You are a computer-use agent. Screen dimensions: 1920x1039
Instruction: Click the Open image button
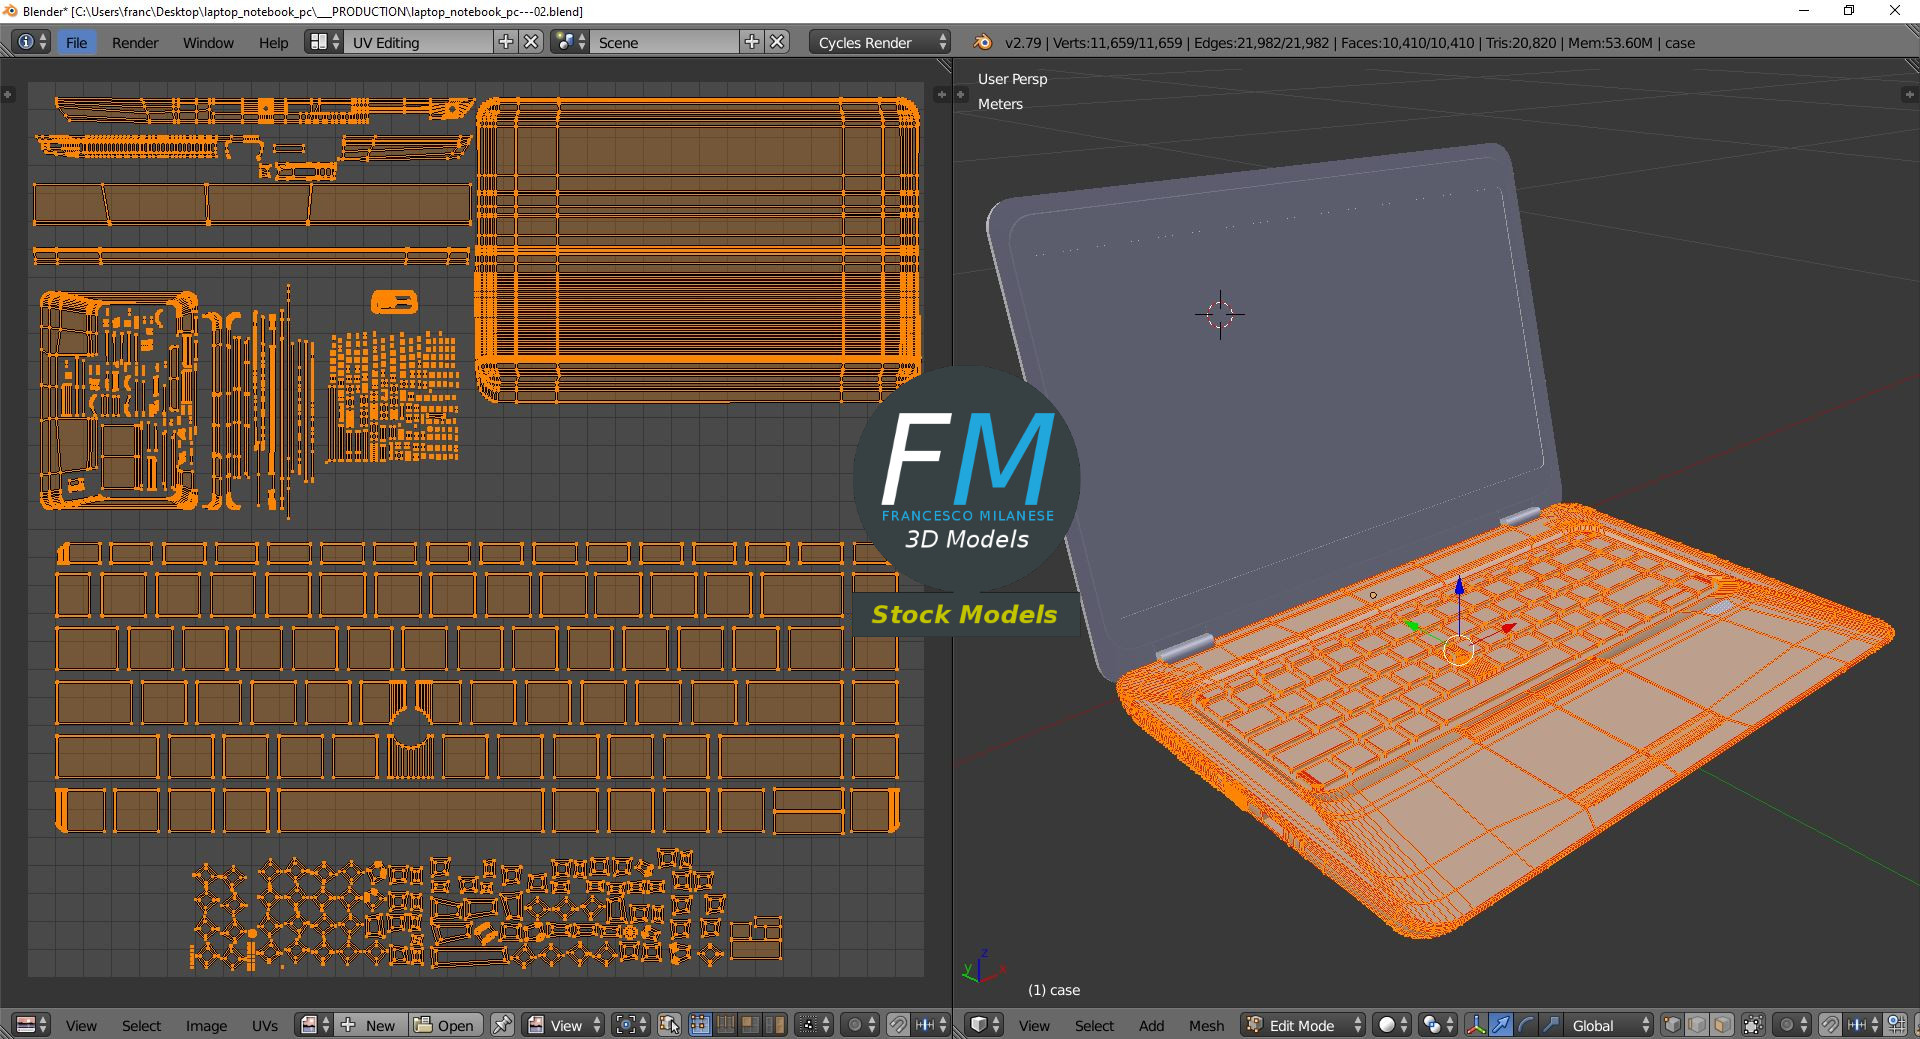[x=445, y=1025]
